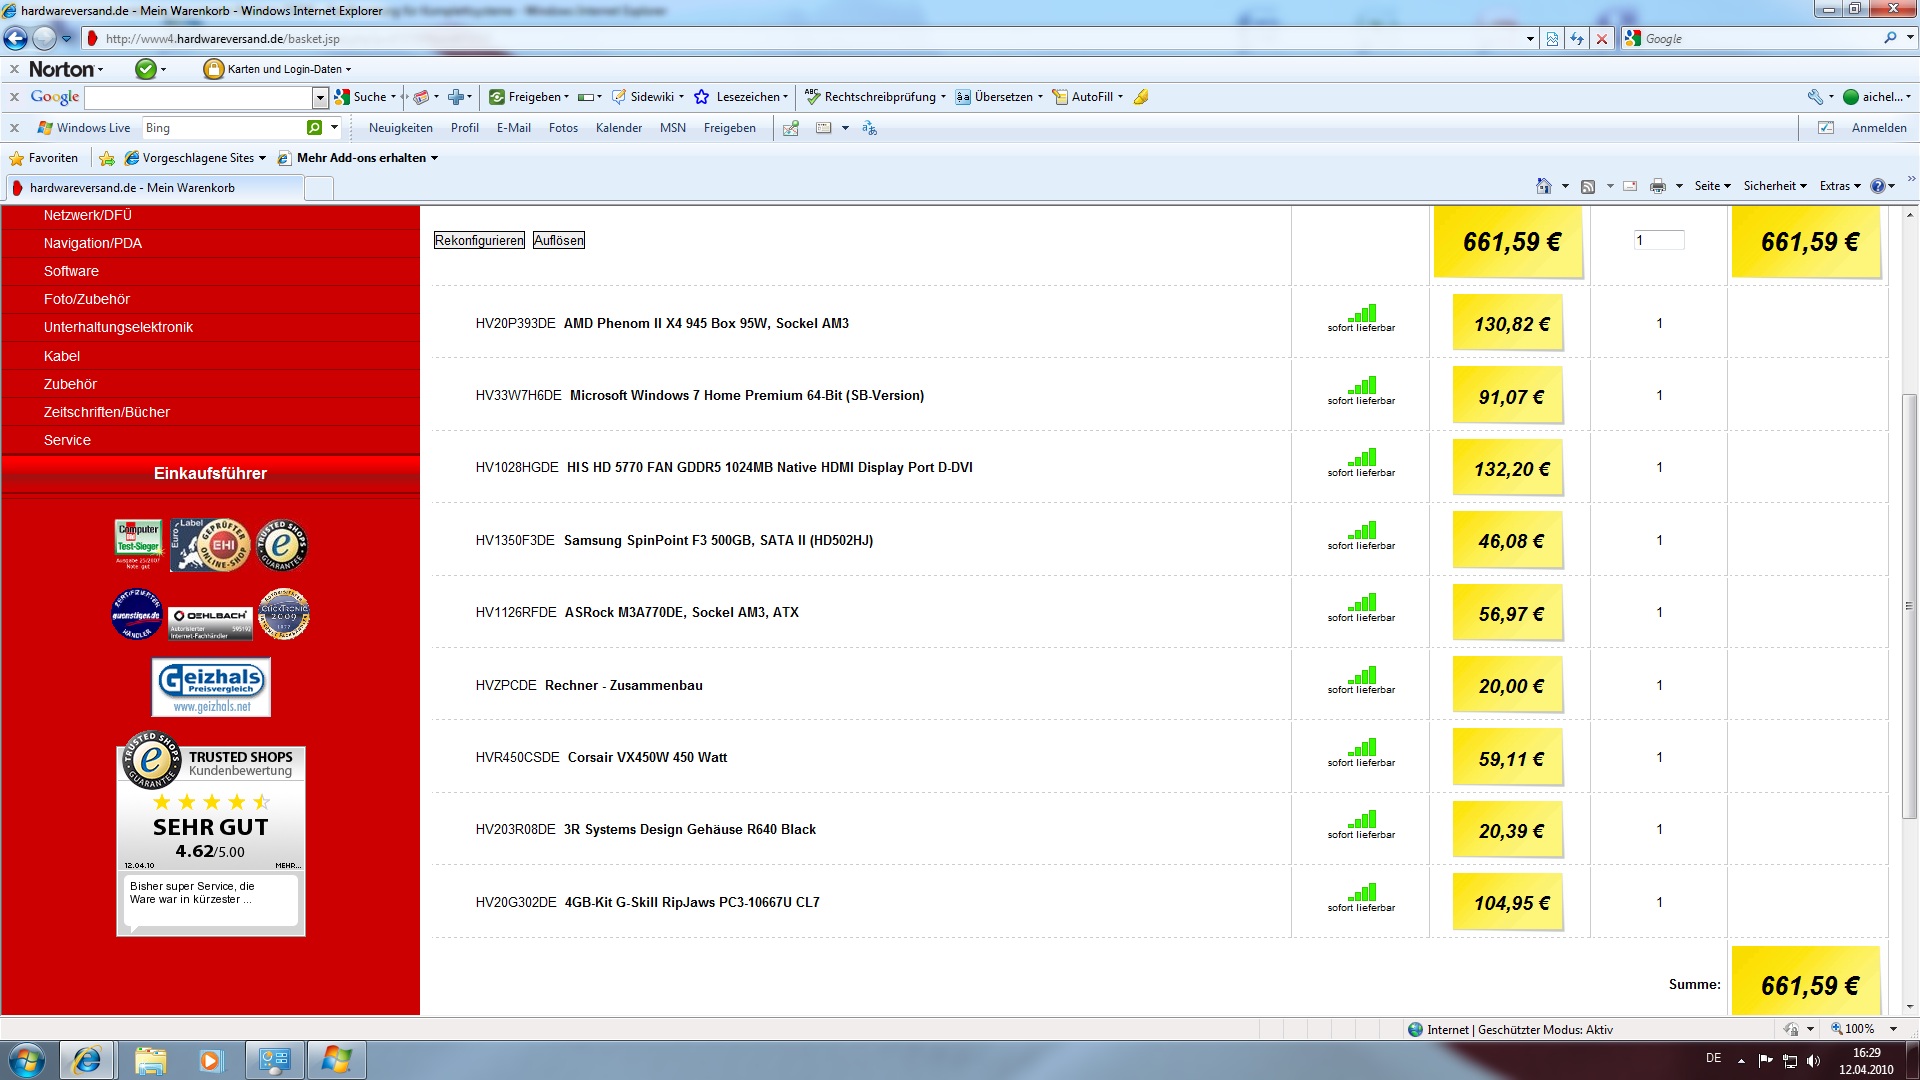The width and height of the screenshot is (1920, 1080).
Task: Open Windows Live Profil
Action: click(464, 128)
